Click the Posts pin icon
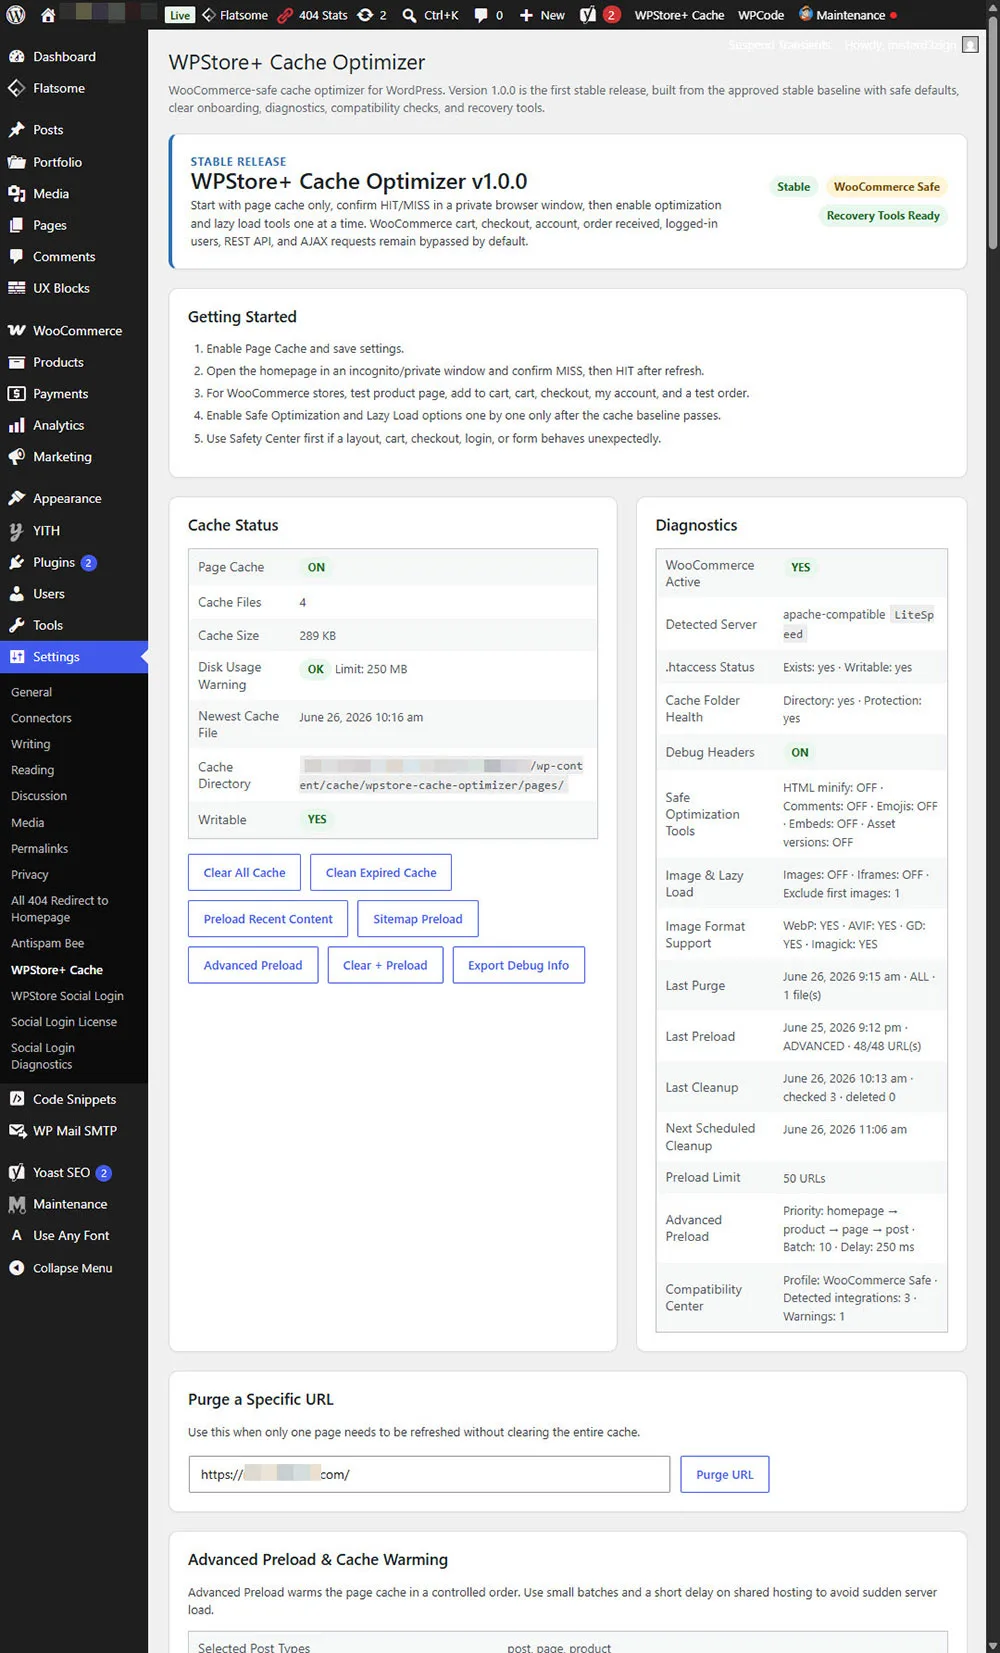Screen dimensions: 1000x1653 point(16,130)
